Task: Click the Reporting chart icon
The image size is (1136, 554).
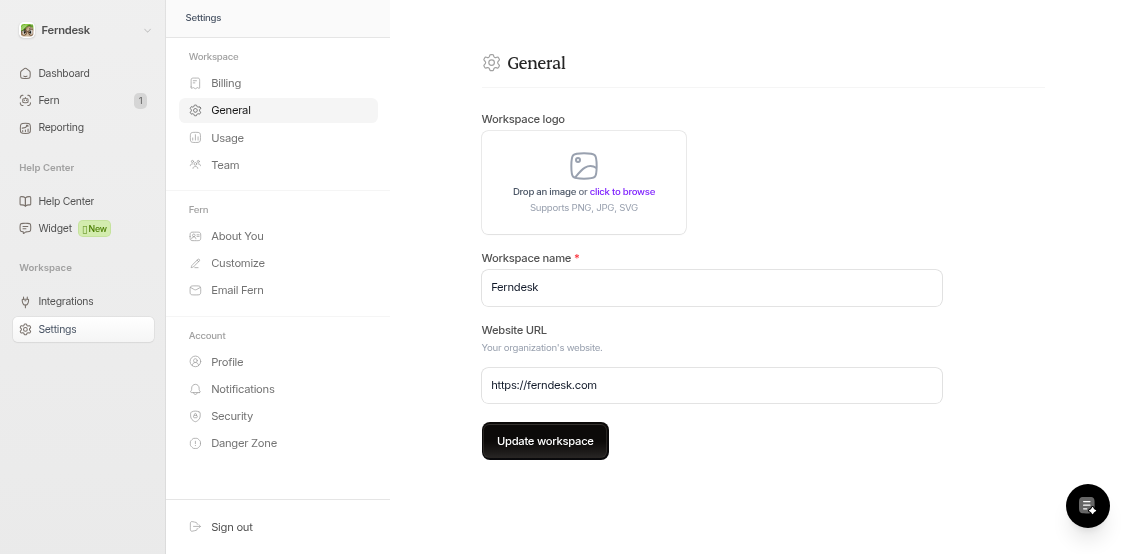Action: tap(25, 127)
